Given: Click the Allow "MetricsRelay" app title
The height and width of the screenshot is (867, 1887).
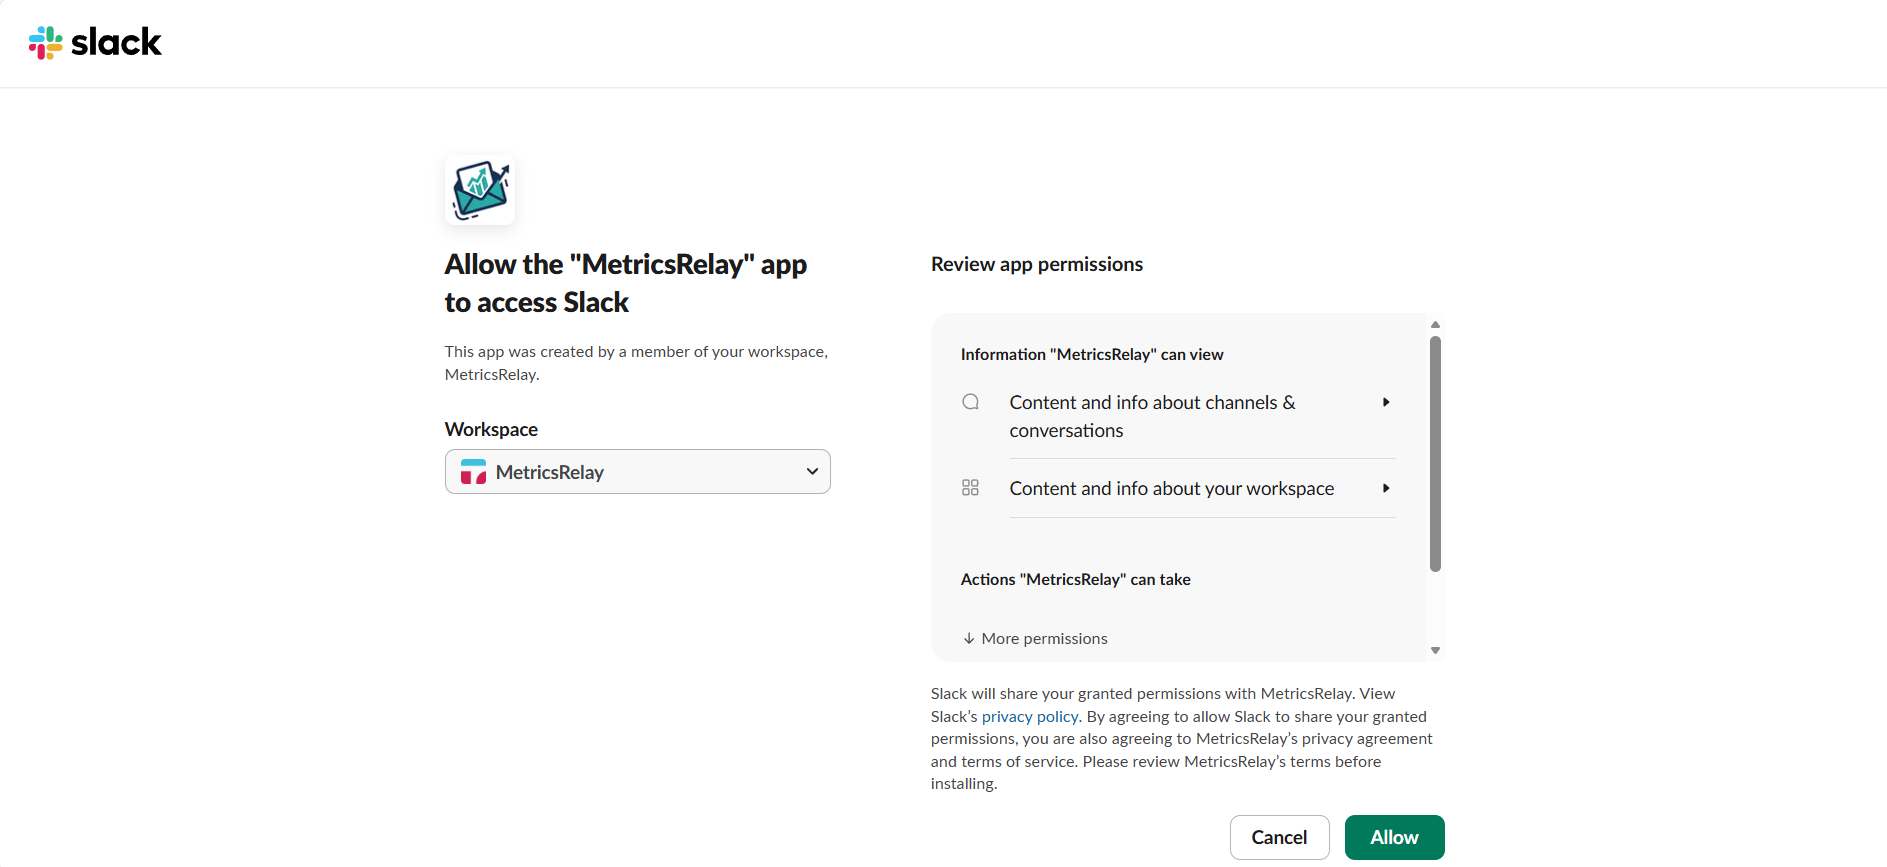Looking at the screenshot, I should click(x=626, y=283).
